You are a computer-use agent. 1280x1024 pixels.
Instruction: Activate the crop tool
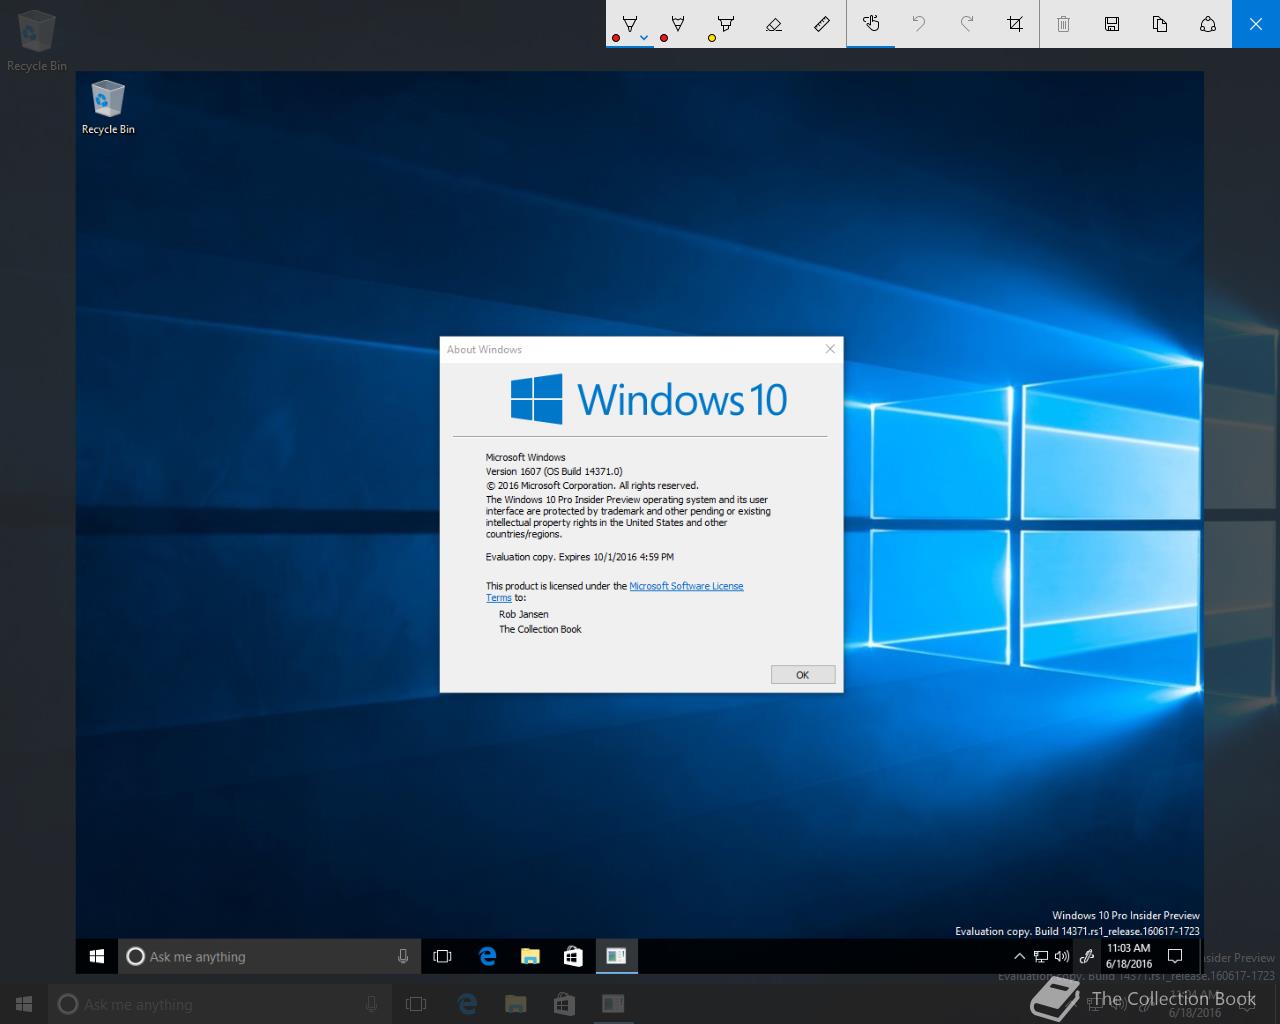pos(1015,23)
